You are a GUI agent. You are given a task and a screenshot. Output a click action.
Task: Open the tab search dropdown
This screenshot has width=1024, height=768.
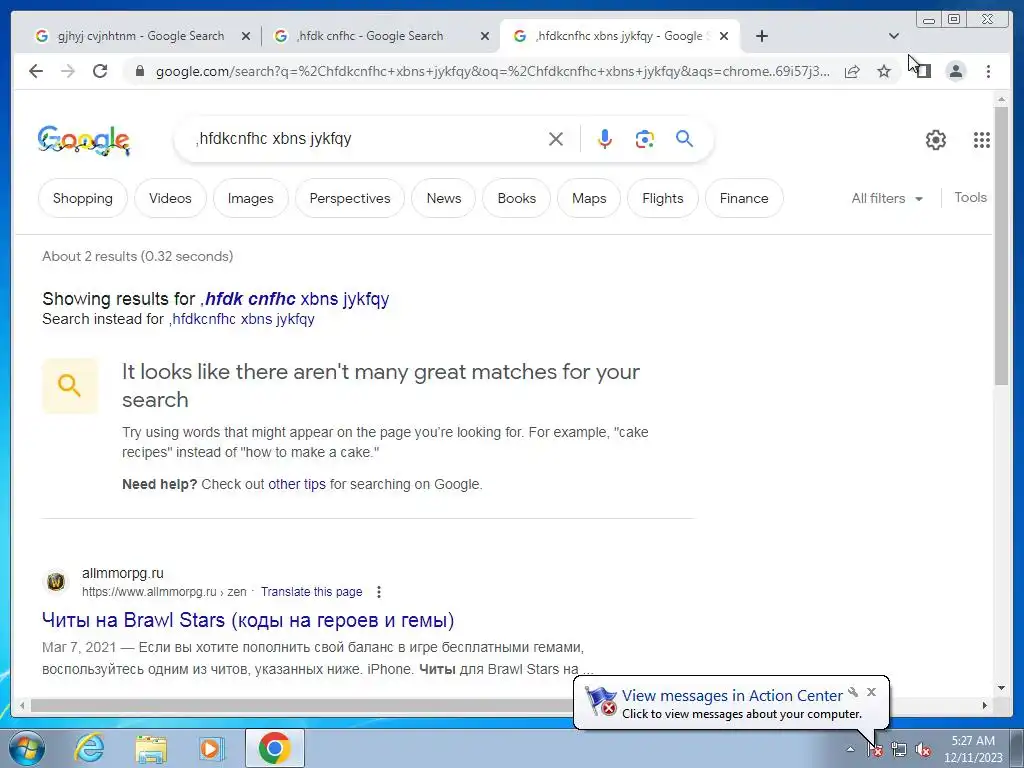point(893,36)
